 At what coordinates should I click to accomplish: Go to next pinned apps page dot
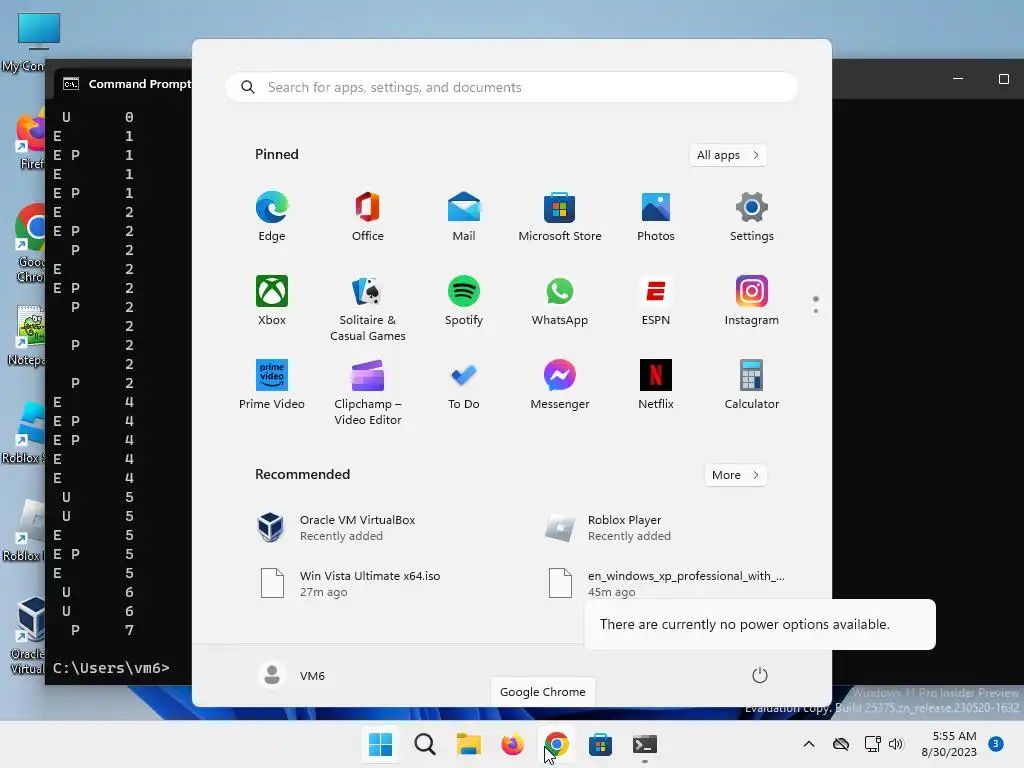point(816,311)
